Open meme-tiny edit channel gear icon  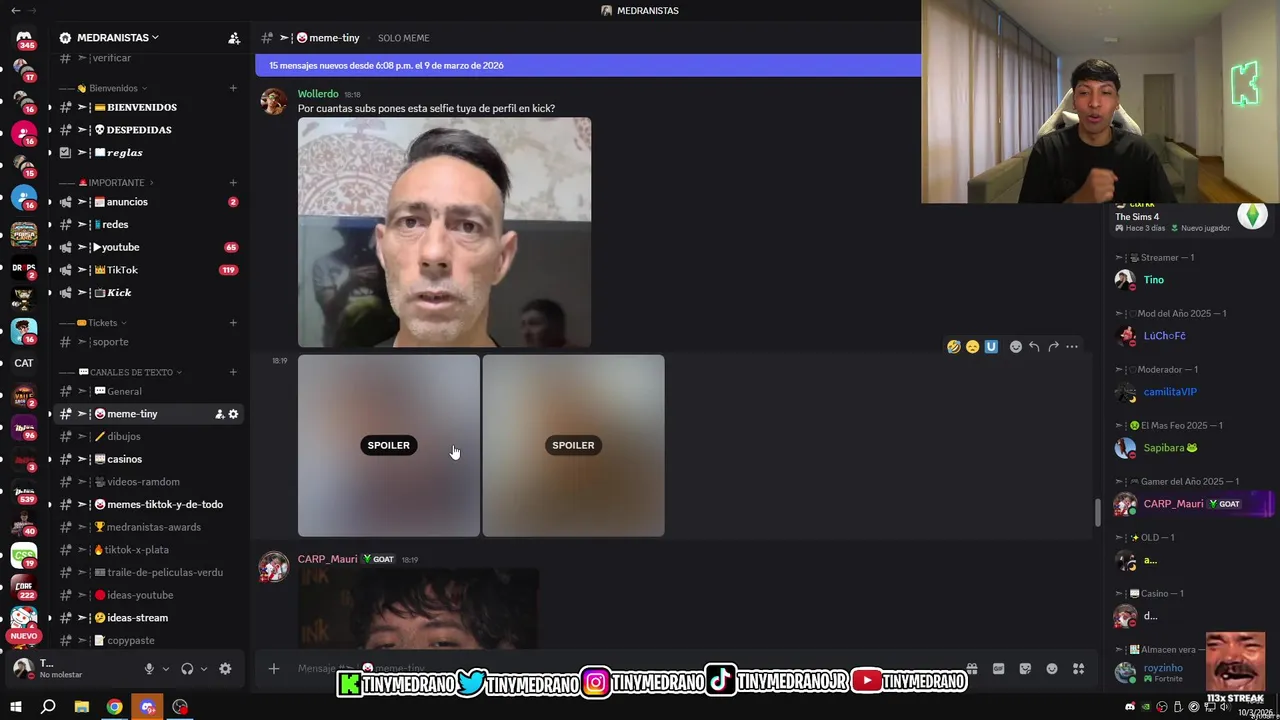tap(233, 414)
